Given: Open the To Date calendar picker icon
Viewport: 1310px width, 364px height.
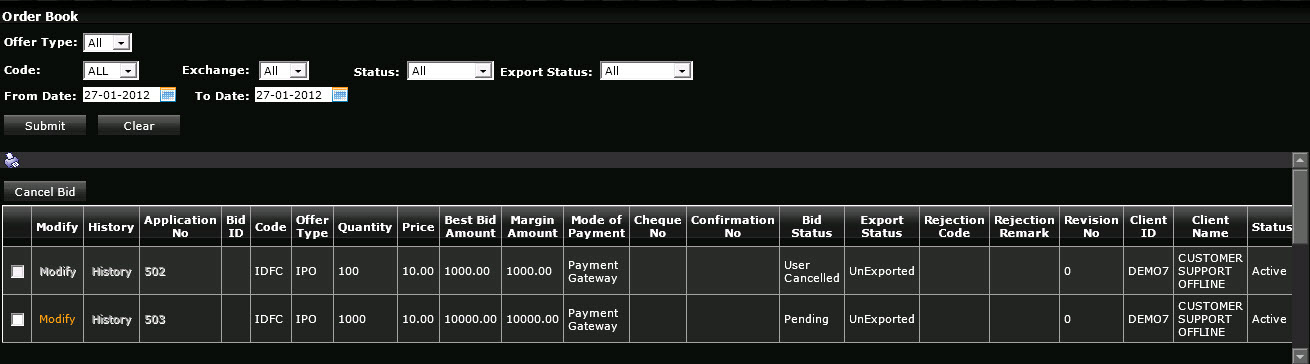Looking at the screenshot, I should [339, 95].
